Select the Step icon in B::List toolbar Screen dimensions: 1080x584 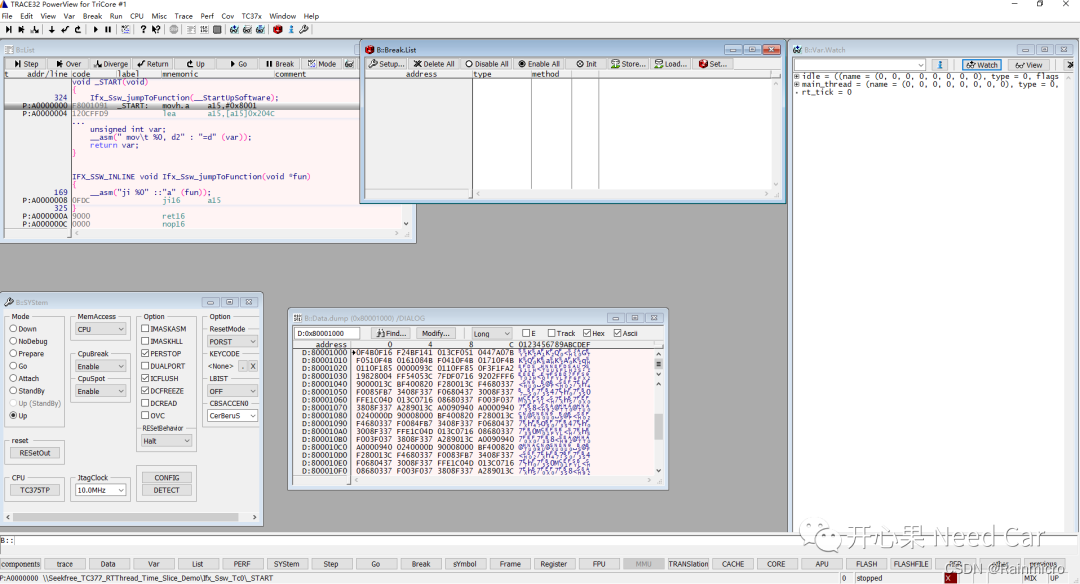tap(29, 64)
